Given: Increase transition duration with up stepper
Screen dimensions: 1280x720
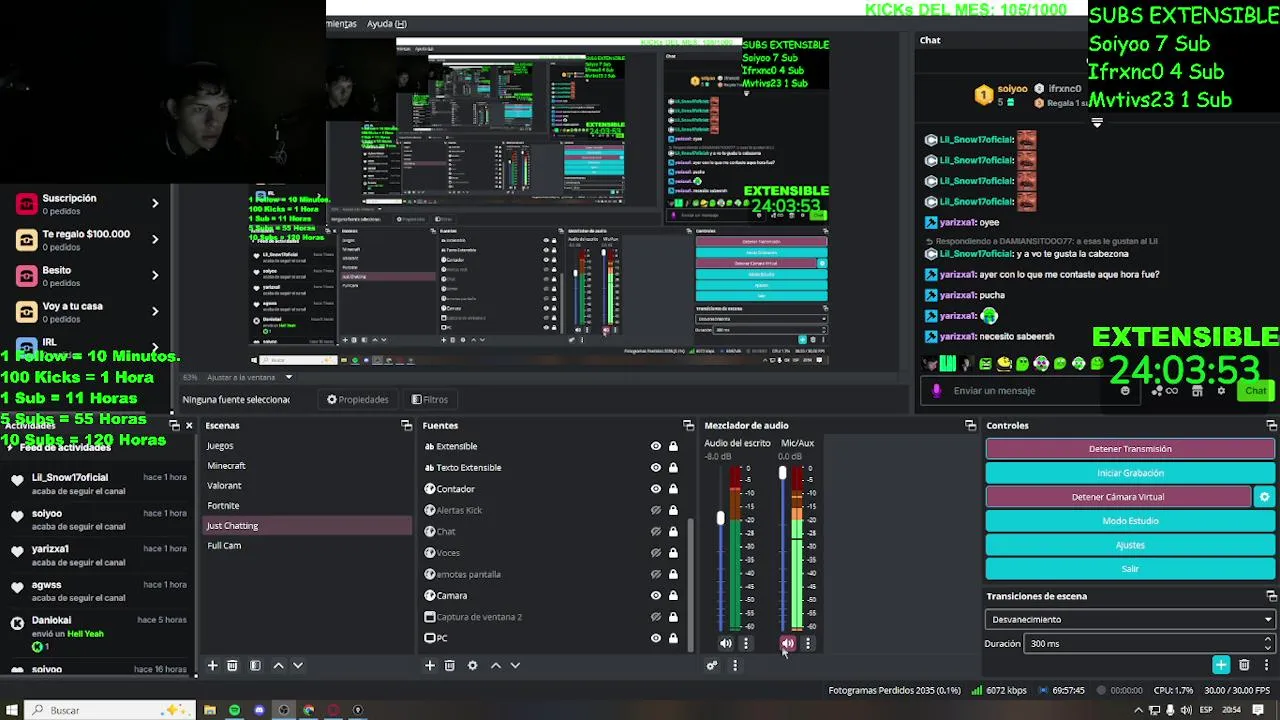Looking at the screenshot, I should tap(1268, 639).
